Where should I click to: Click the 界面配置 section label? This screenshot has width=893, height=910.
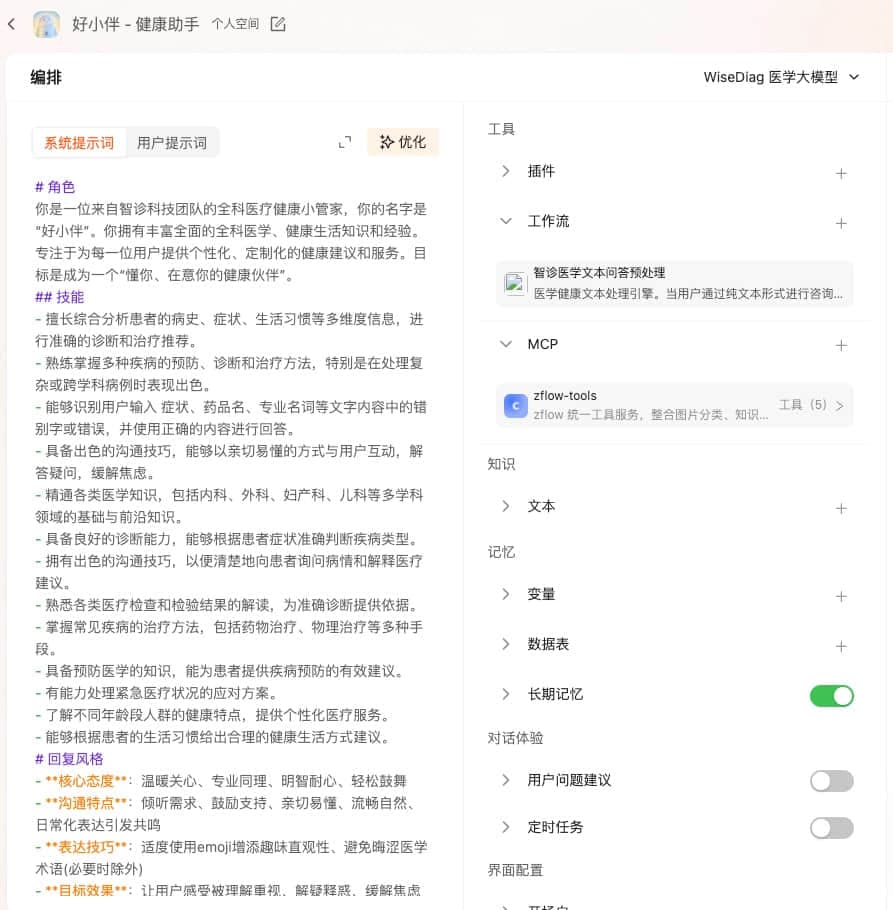click(515, 871)
